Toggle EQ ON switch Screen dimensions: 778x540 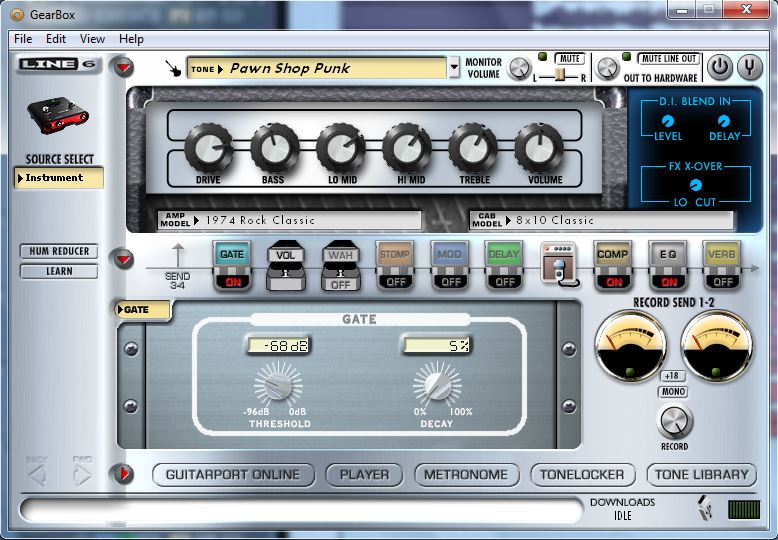[669, 282]
